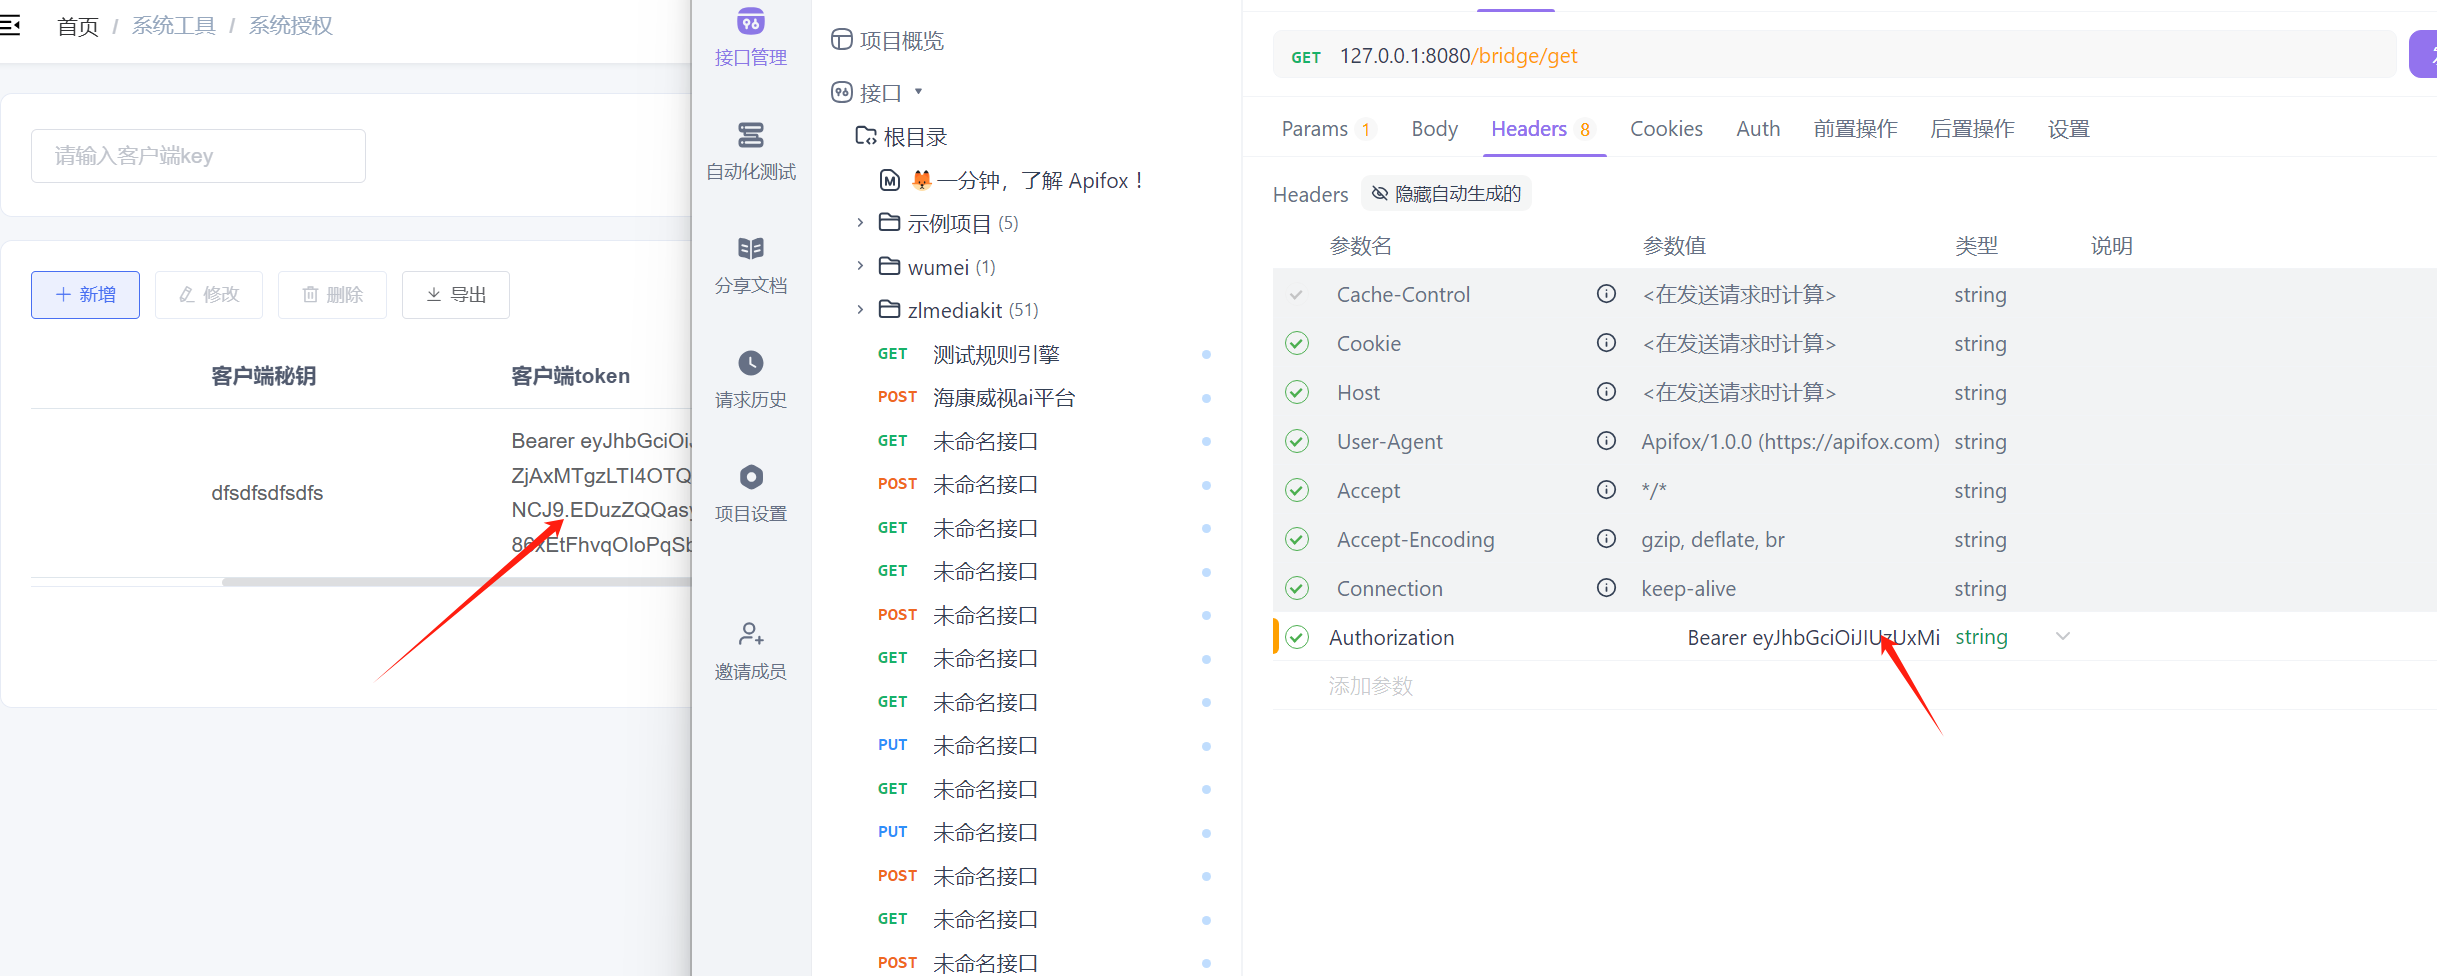Screen dimensions: 2437x976
Task: Toggle the Accept header checkbox
Action: point(1297,491)
